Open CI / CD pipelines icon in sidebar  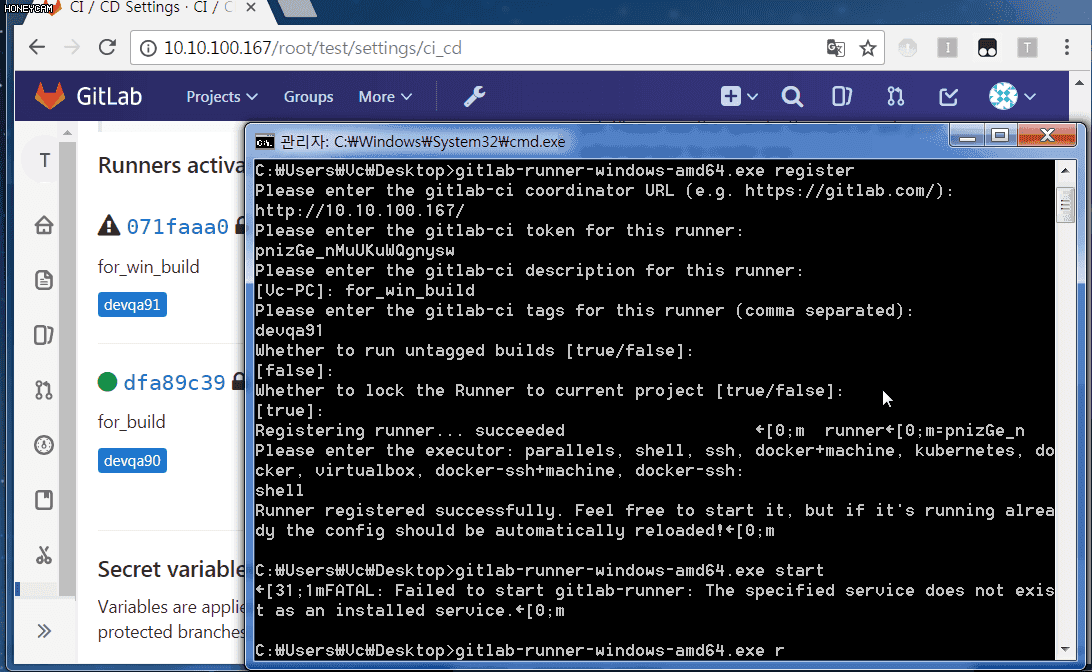44,444
